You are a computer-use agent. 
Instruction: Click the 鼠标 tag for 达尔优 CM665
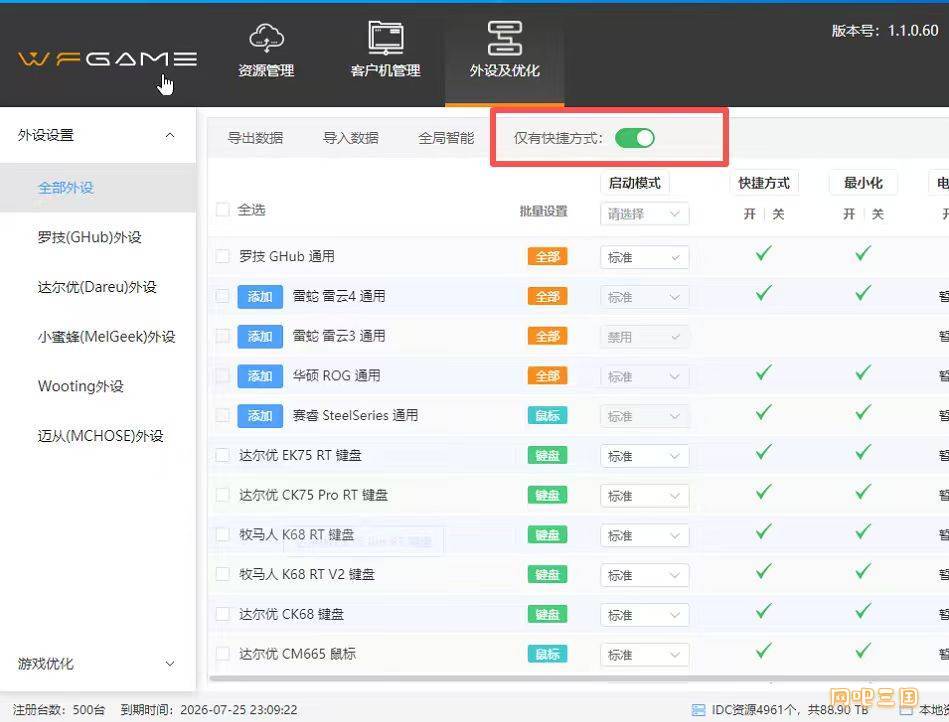point(547,655)
